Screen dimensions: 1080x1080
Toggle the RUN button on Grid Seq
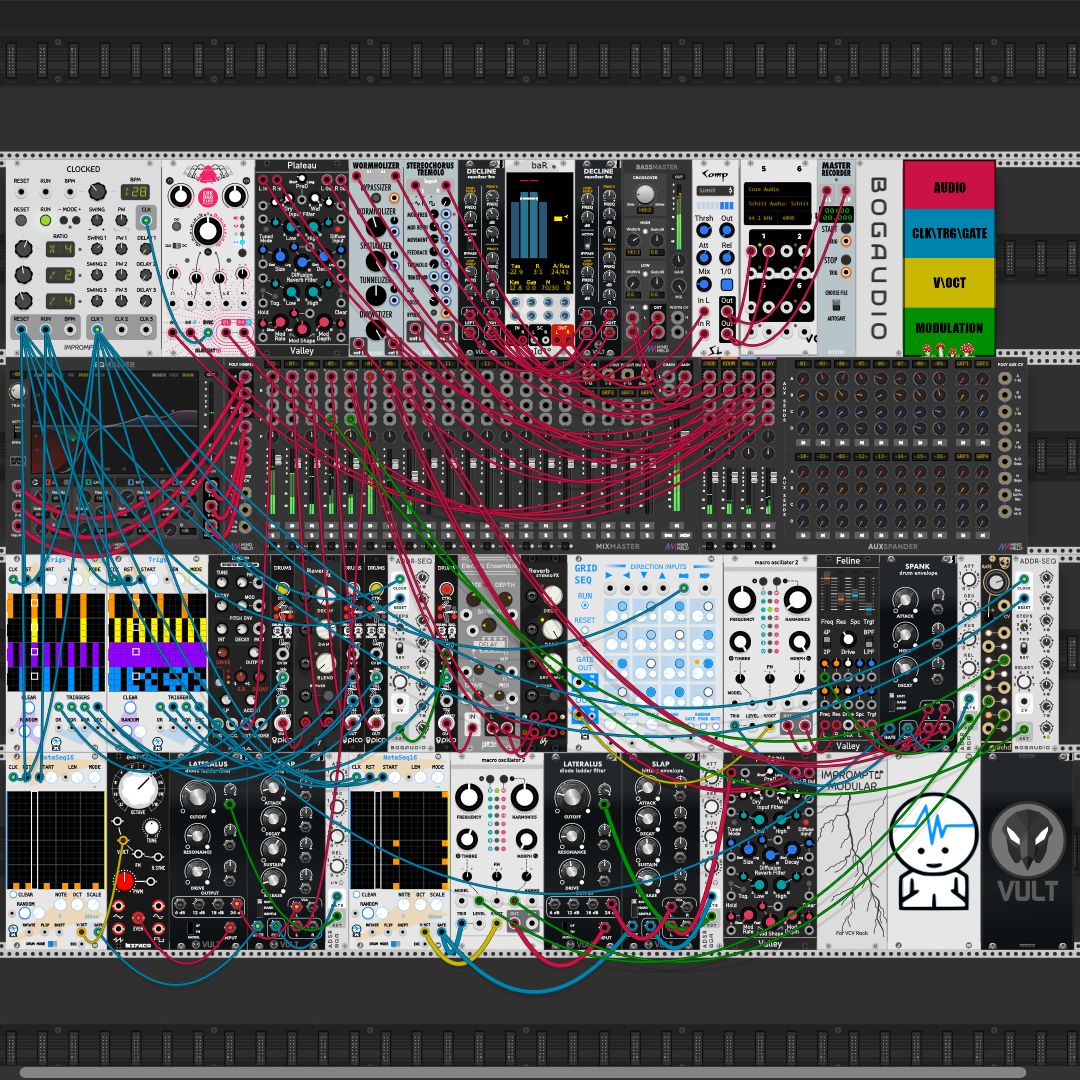click(x=585, y=606)
